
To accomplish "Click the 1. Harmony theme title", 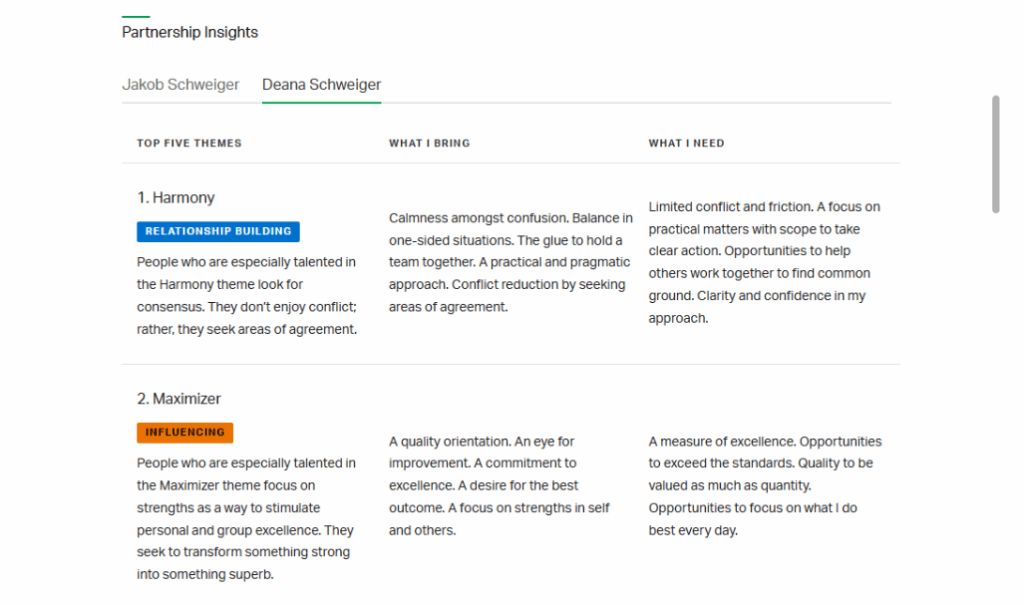I will 176,197.
